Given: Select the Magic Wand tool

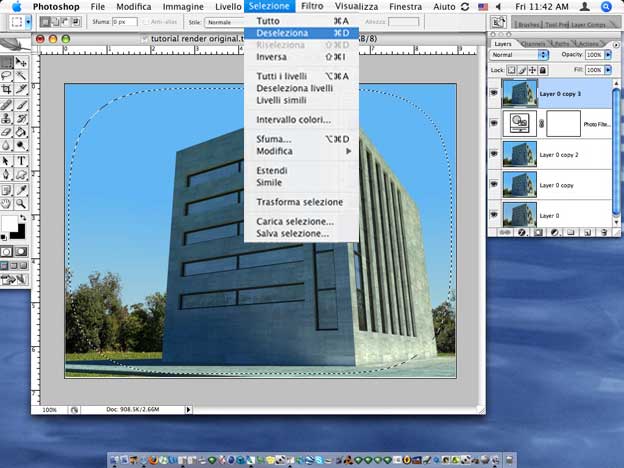Looking at the screenshot, I should [22, 76].
